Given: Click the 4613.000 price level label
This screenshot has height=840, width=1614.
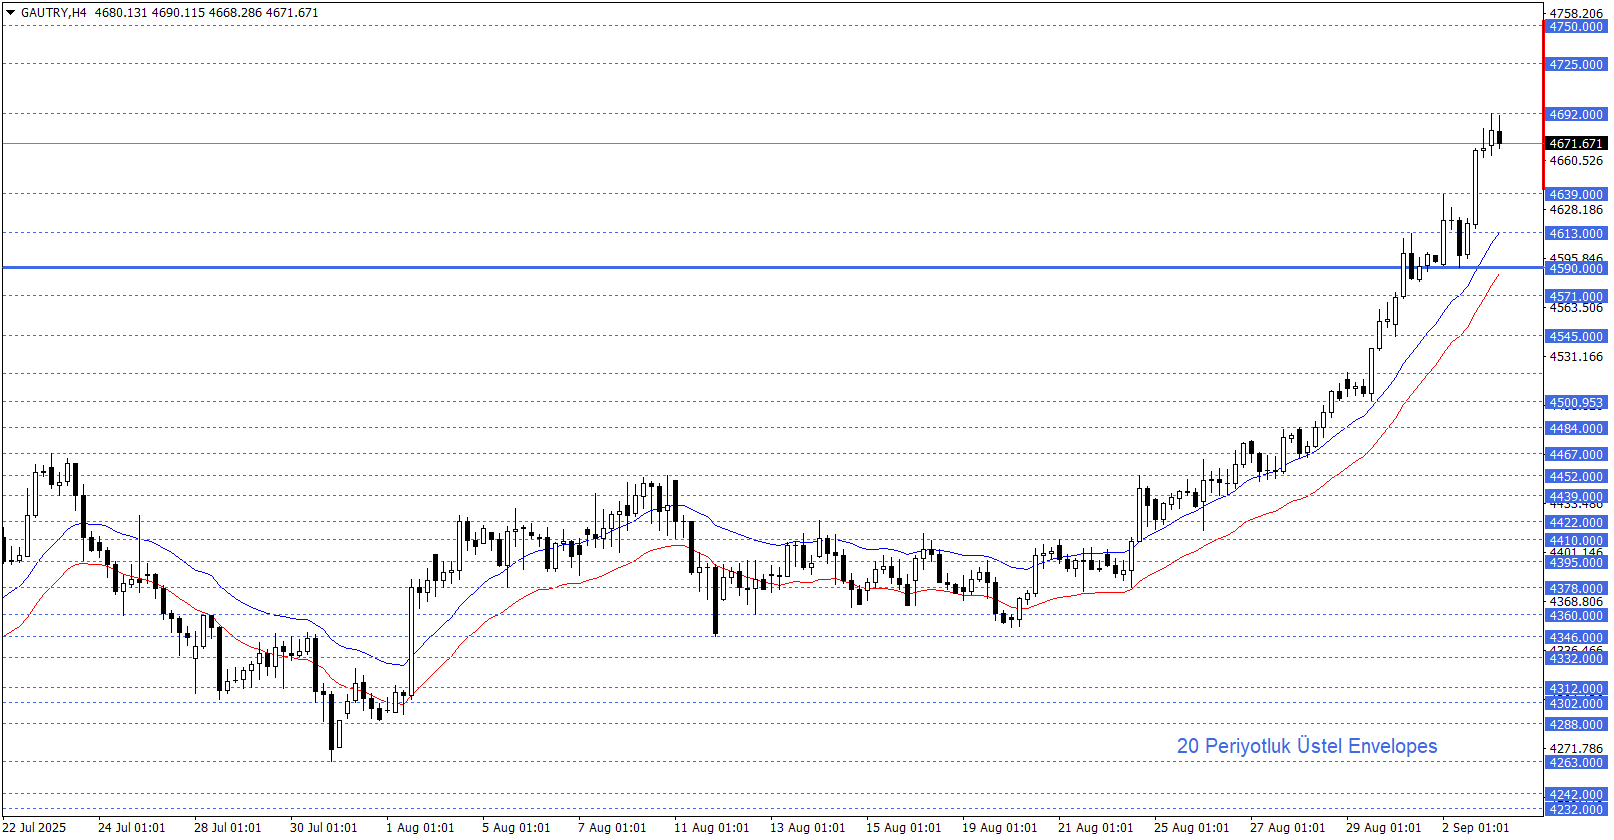Looking at the screenshot, I should pyautogui.click(x=1576, y=234).
